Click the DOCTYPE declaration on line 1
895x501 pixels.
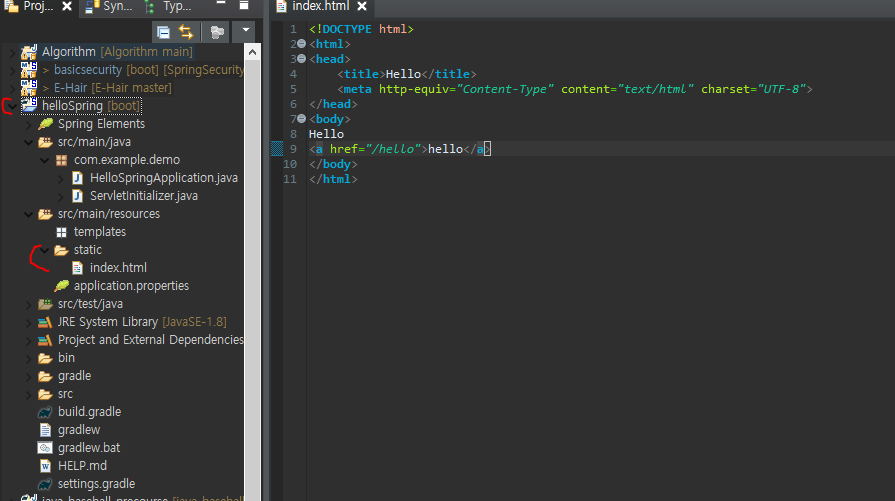(361, 29)
